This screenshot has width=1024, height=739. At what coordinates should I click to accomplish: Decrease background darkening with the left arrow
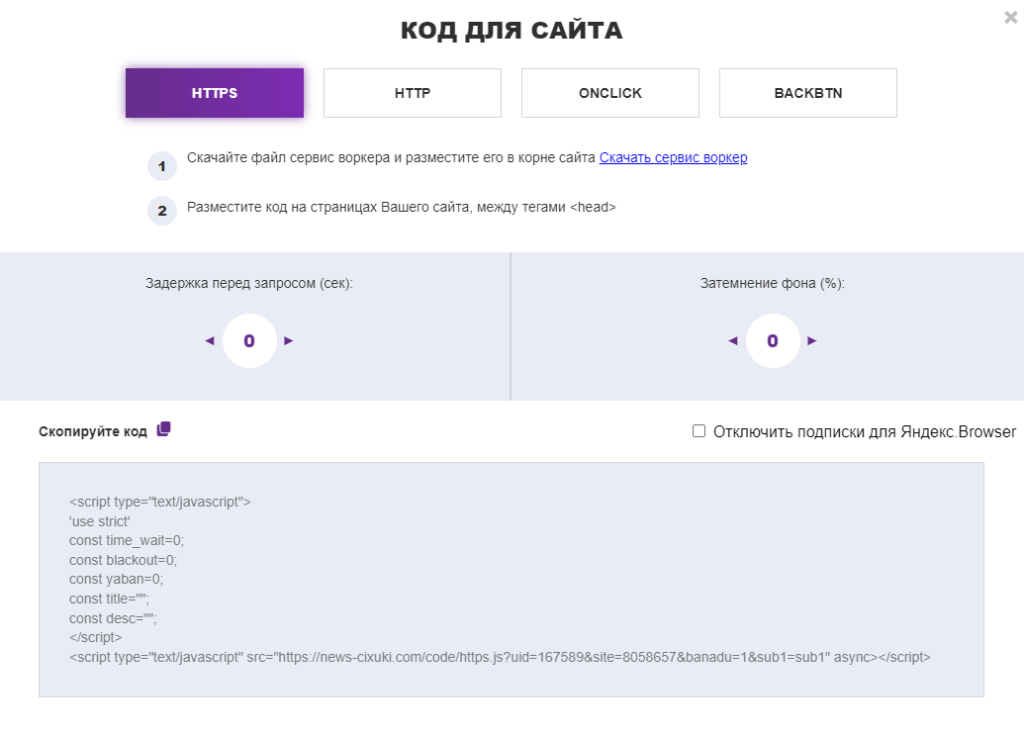733,341
